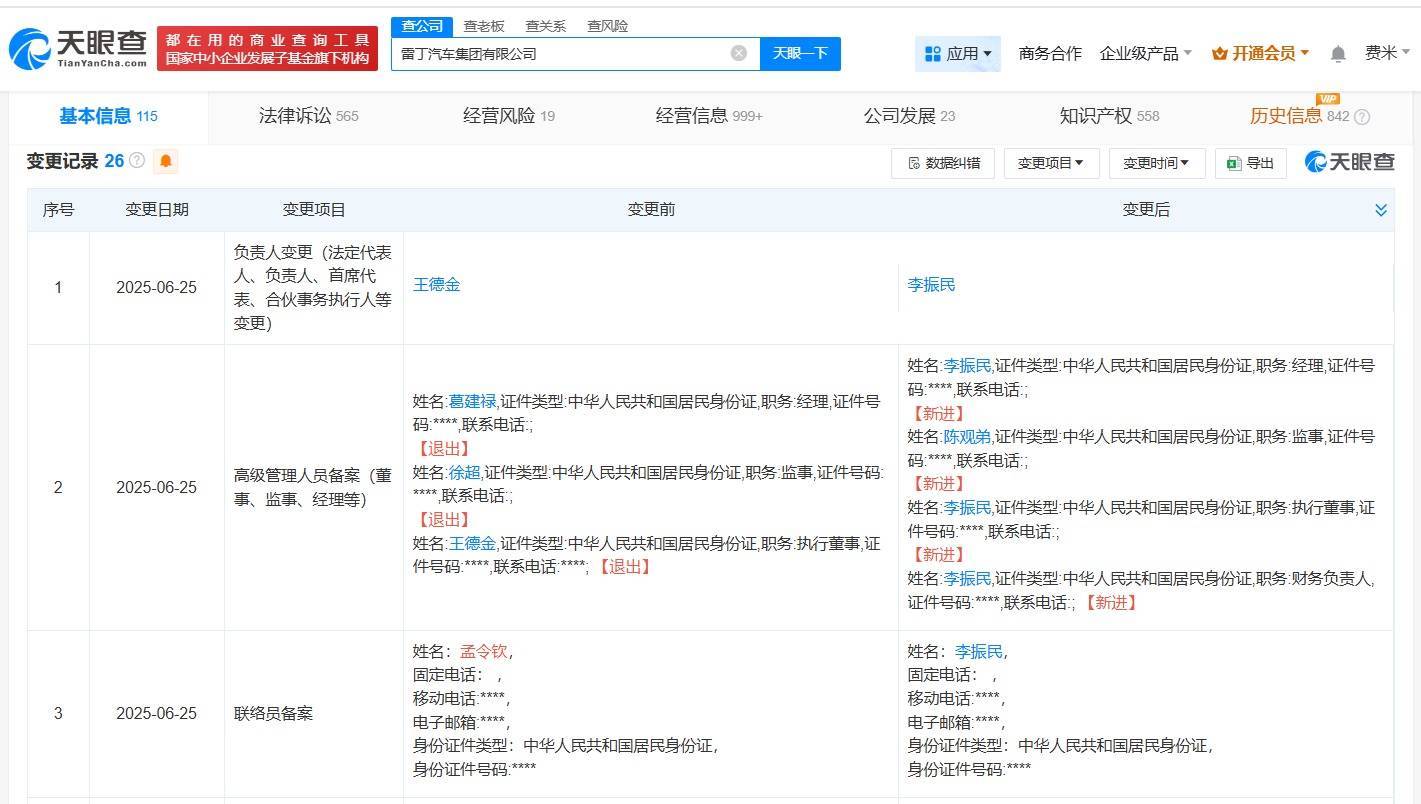The image size is (1421, 804).
Task: Open the 应用 apps dropdown
Action: (958, 54)
